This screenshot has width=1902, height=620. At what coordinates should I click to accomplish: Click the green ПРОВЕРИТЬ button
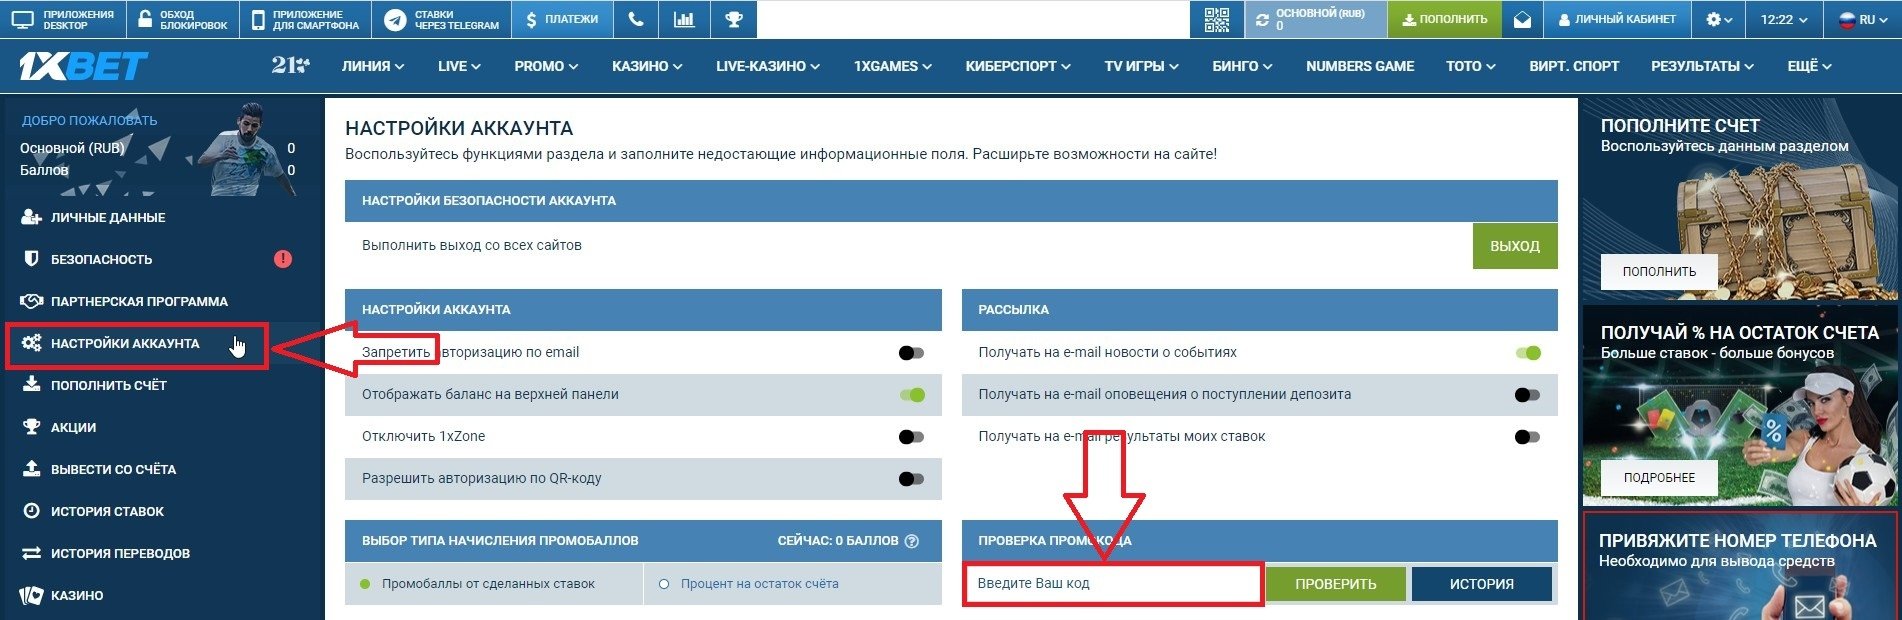tap(1335, 584)
